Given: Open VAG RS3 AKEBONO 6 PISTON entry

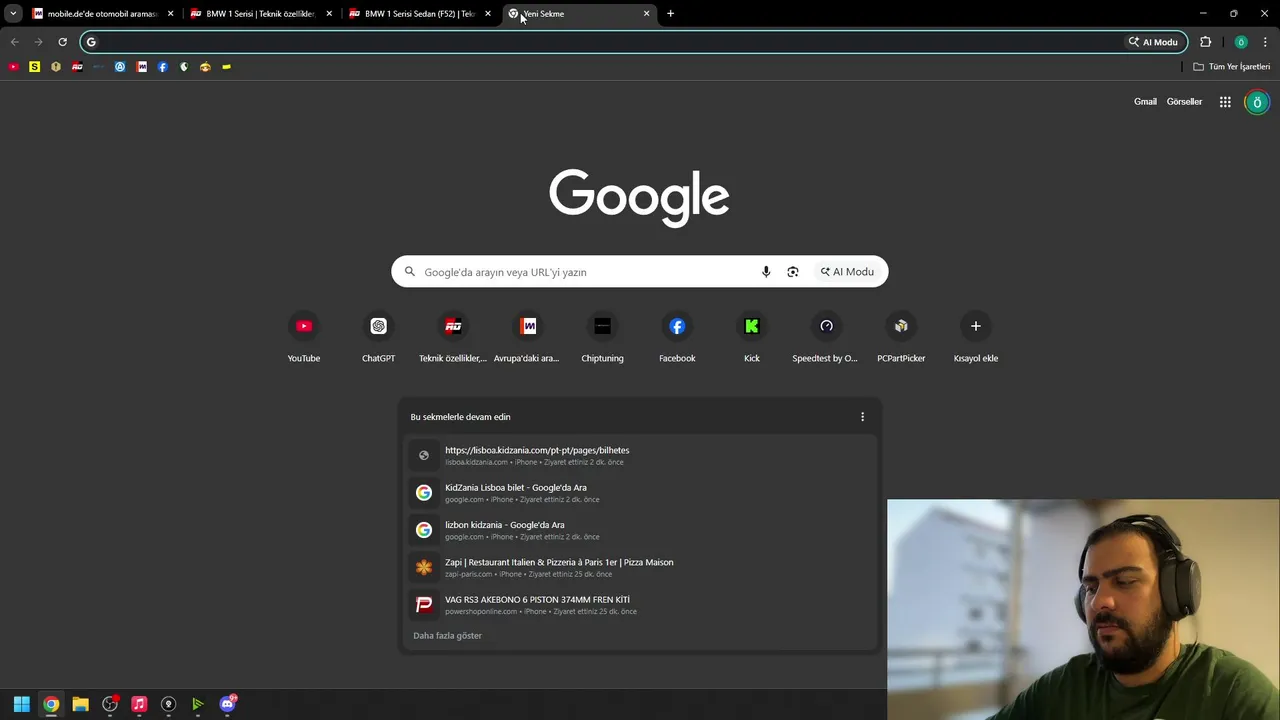Looking at the screenshot, I should 640,605.
